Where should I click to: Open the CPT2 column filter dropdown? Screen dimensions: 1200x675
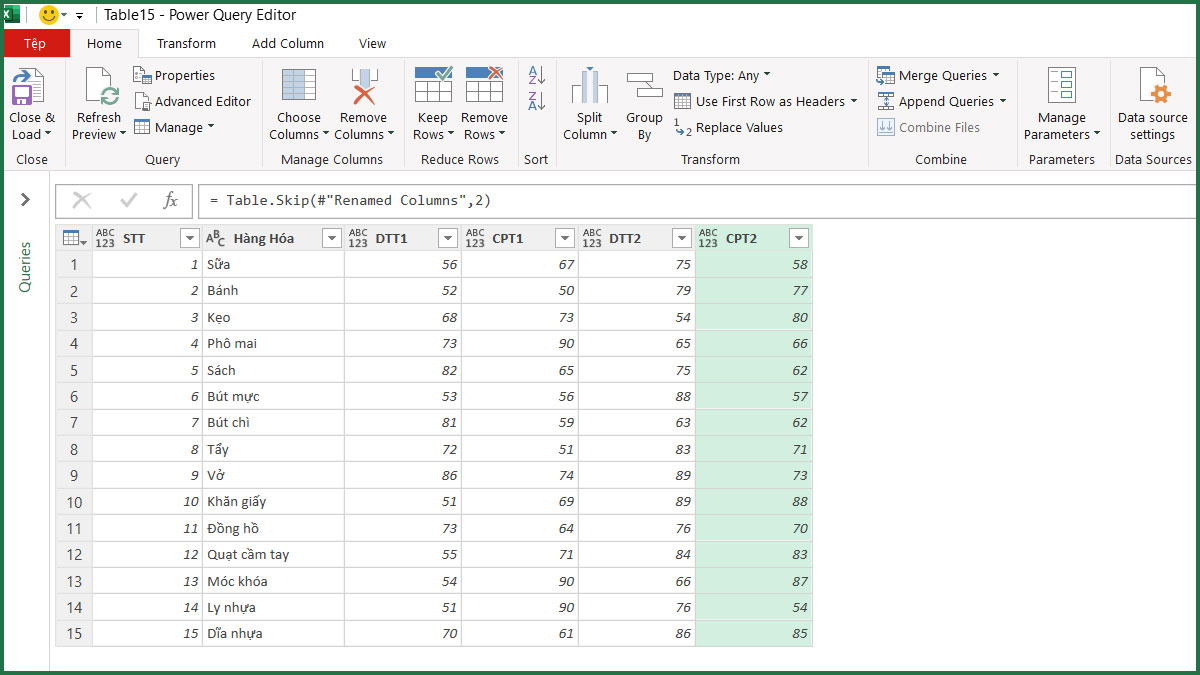click(x=798, y=238)
